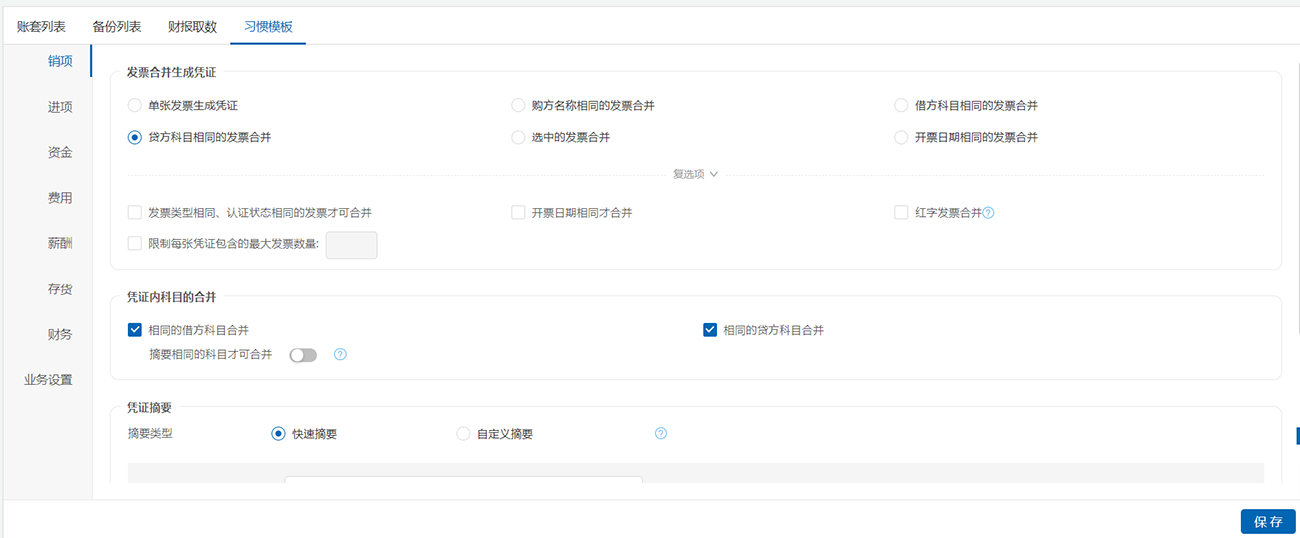Uncheck 相同的借方科目合并 checkbox
Screen dimensions: 1300x538
point(135,330)
